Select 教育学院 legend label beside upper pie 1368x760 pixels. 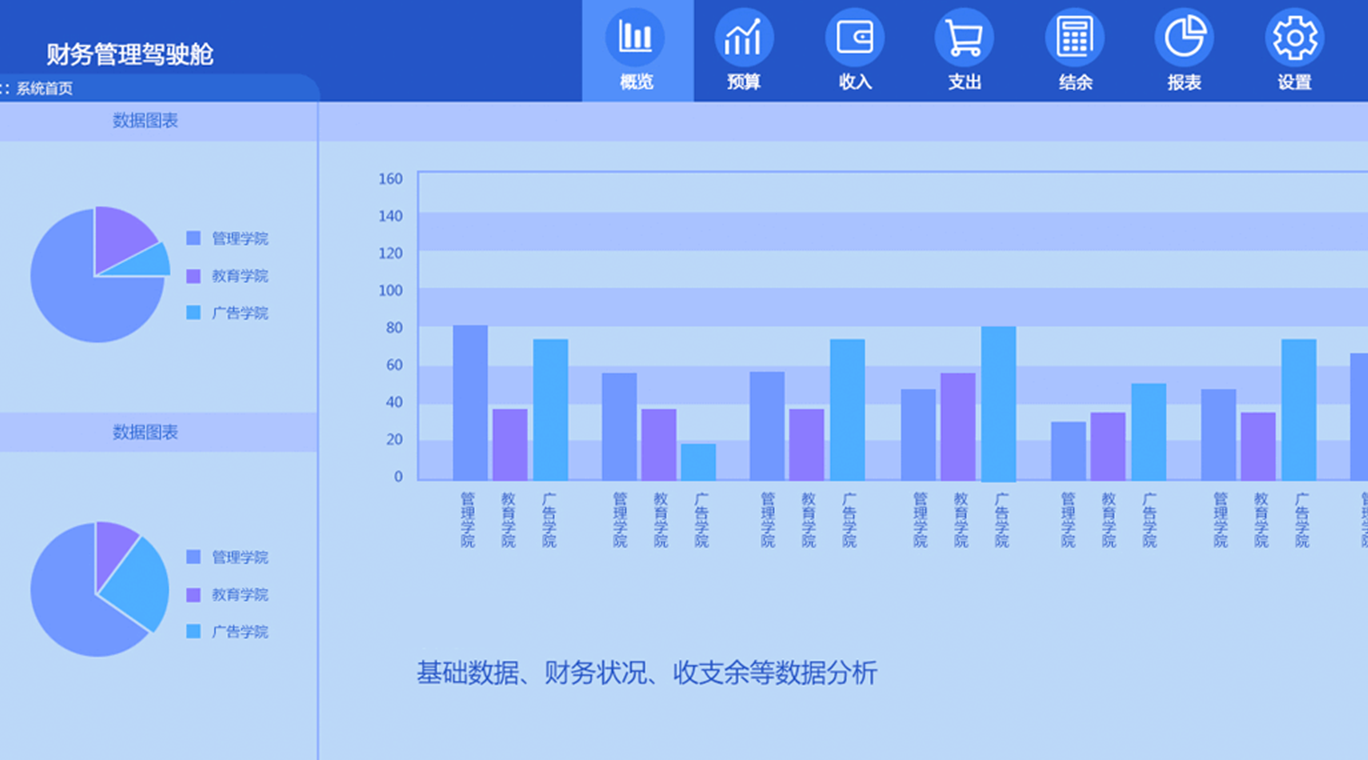[x=240, y=276]
